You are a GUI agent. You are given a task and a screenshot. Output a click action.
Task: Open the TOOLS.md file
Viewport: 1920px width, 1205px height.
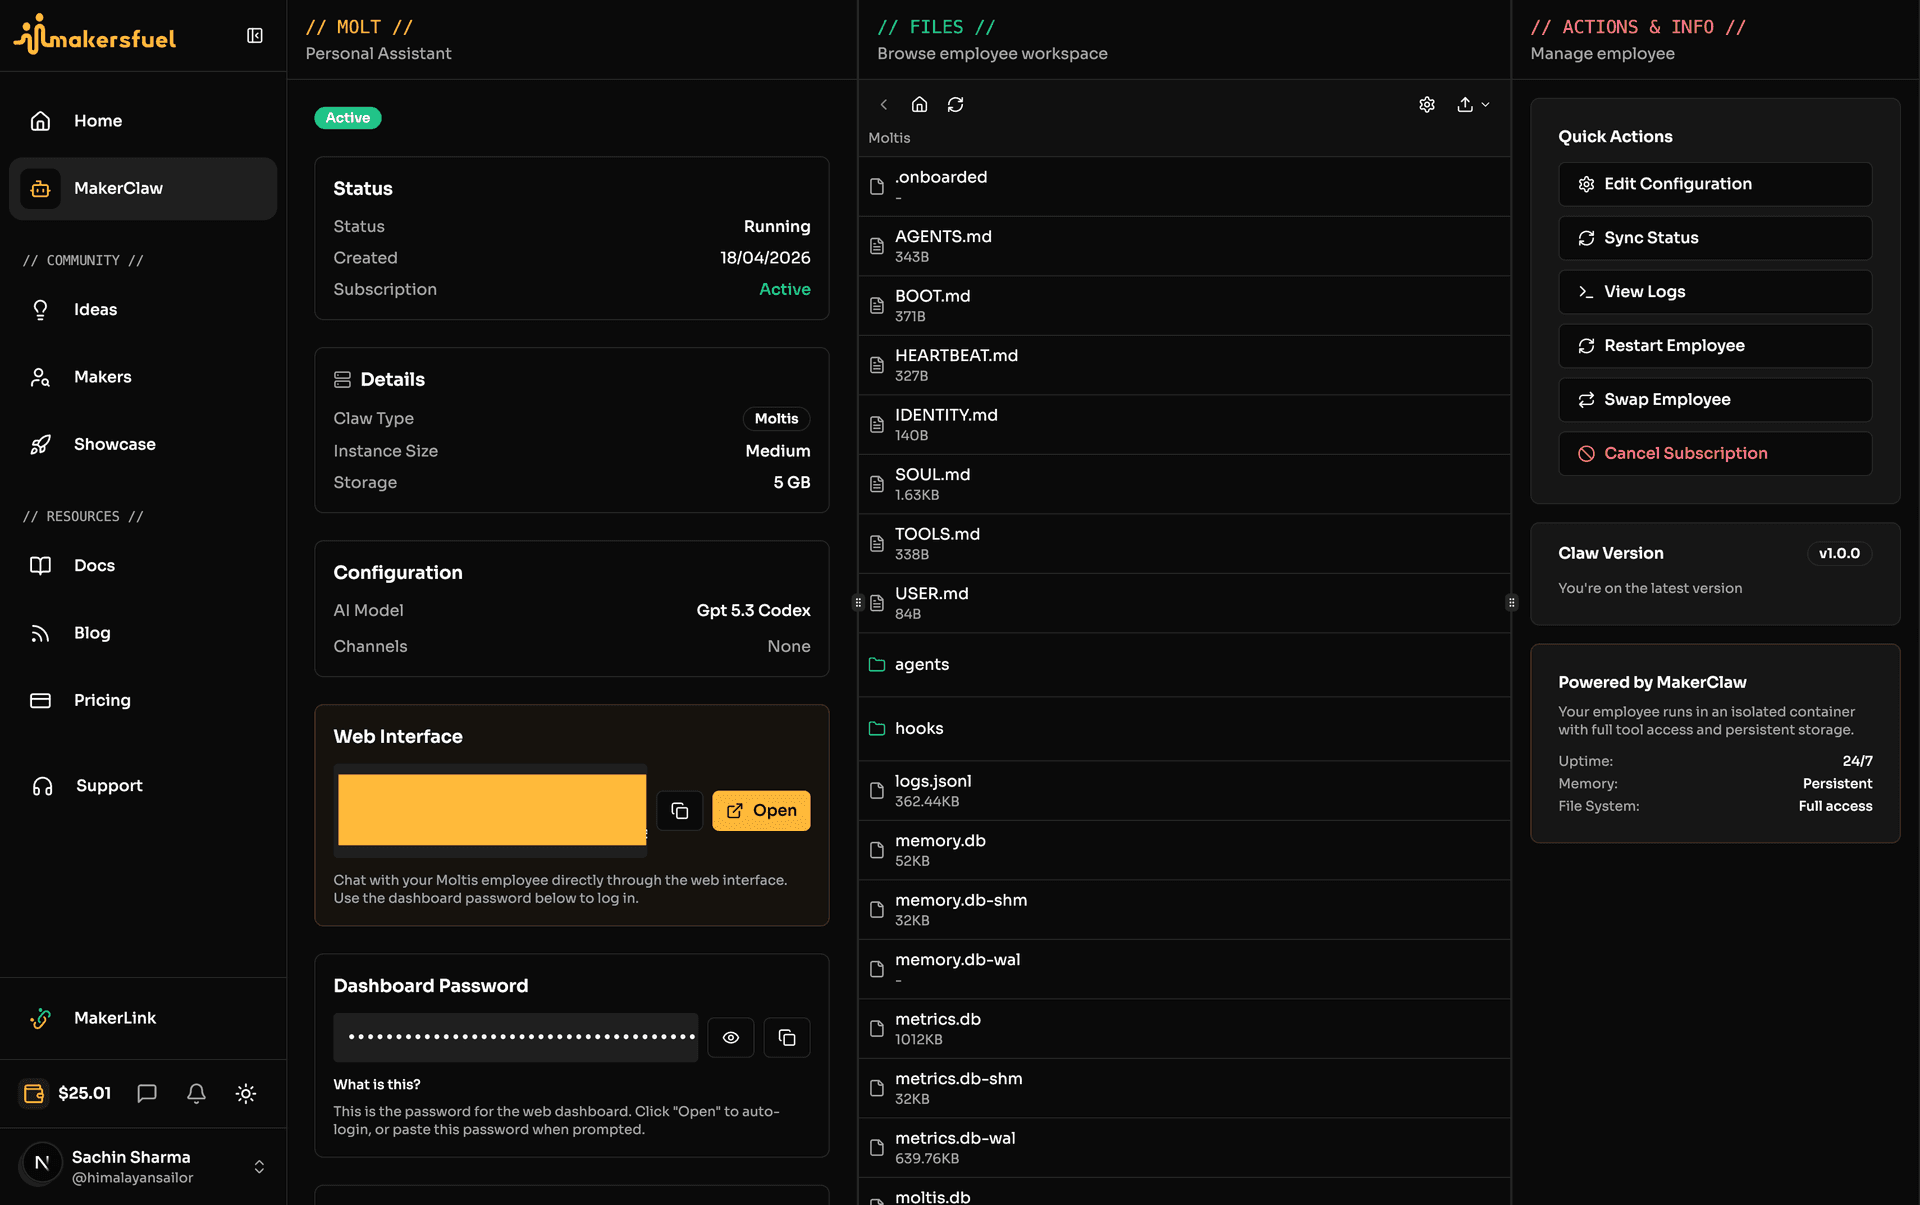[1184, 543]
